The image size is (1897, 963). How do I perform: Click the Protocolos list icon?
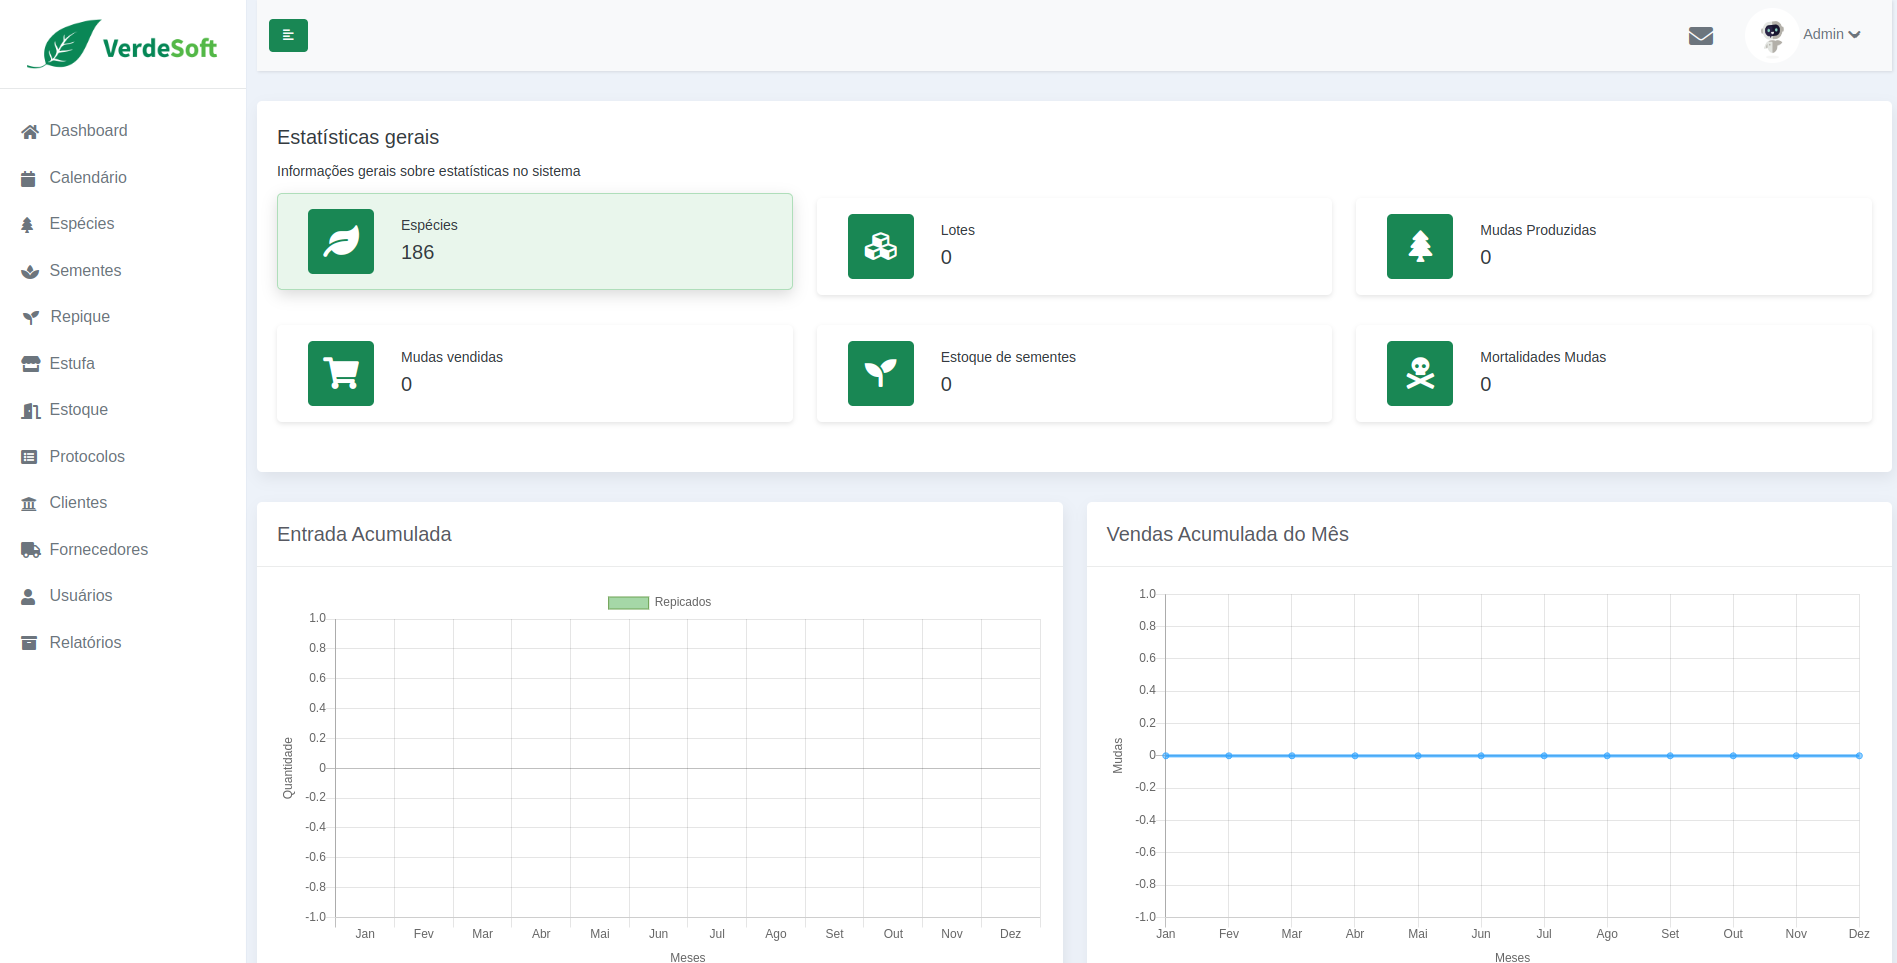point(29,457)
